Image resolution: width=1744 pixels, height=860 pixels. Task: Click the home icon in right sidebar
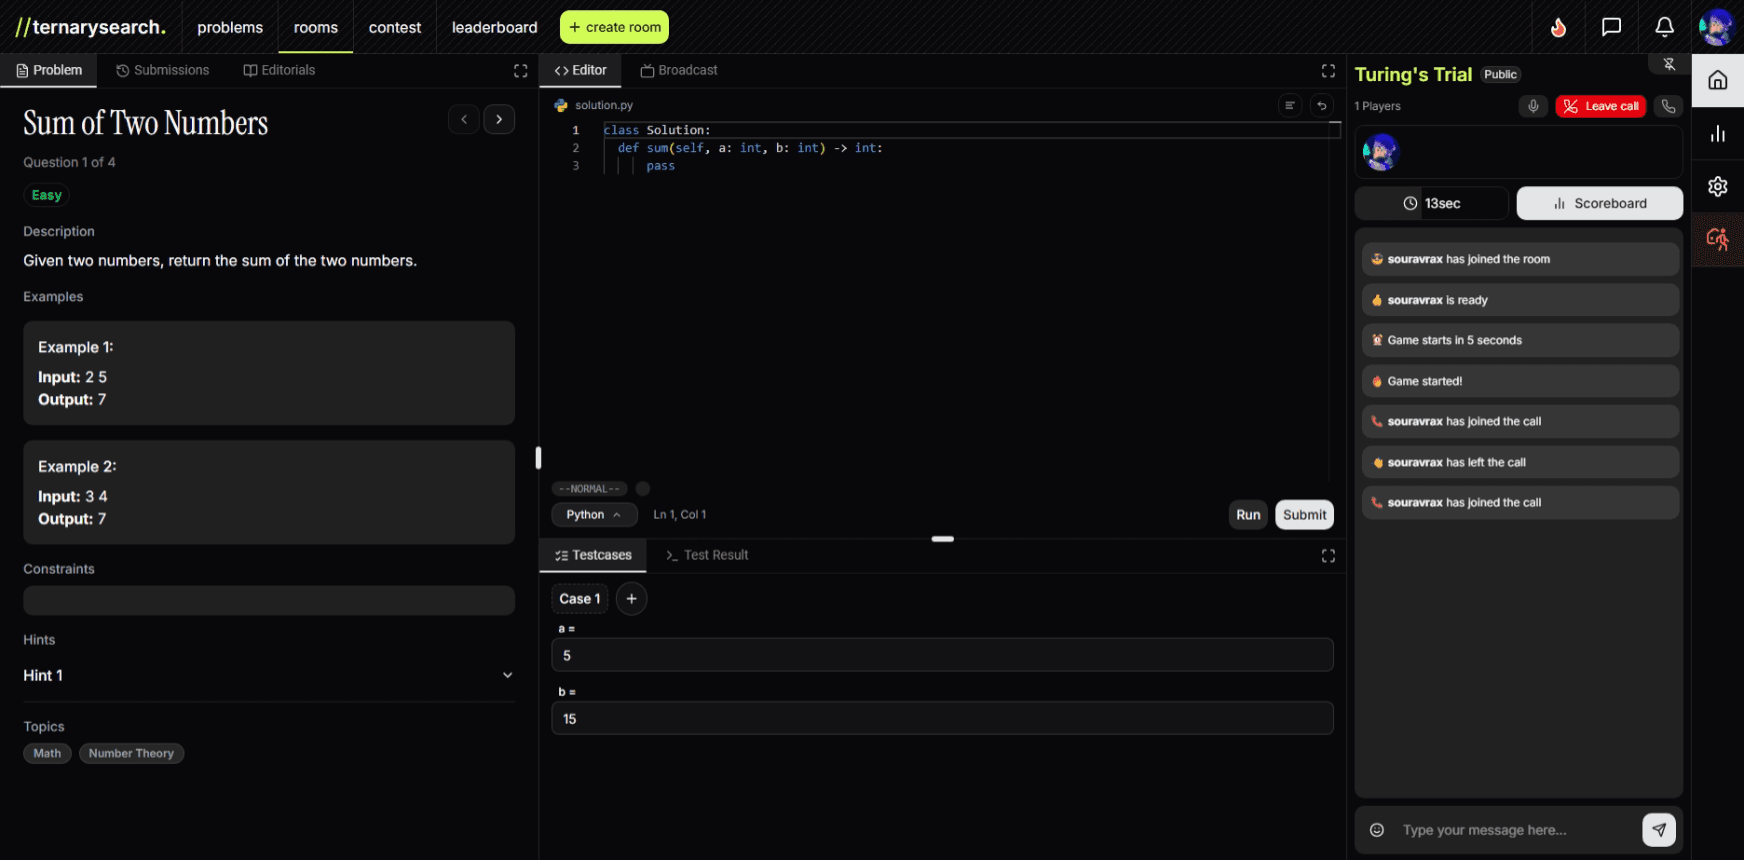pyautogui.click(x=1717, y=80)
